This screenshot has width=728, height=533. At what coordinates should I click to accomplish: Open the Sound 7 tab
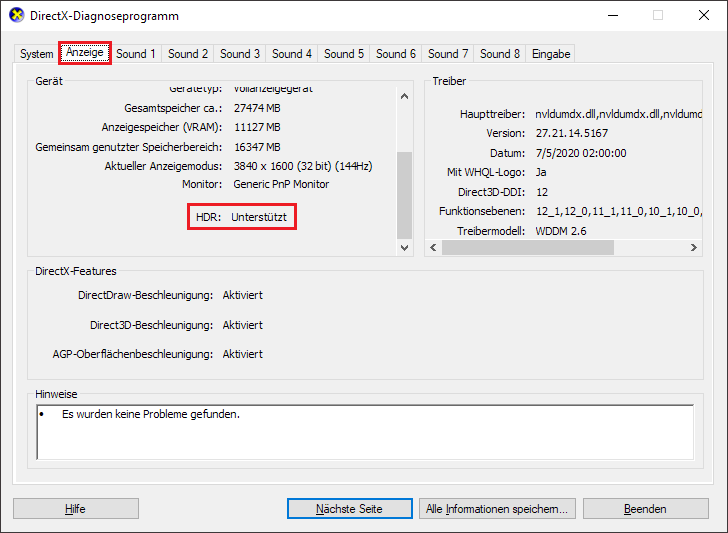448,54
